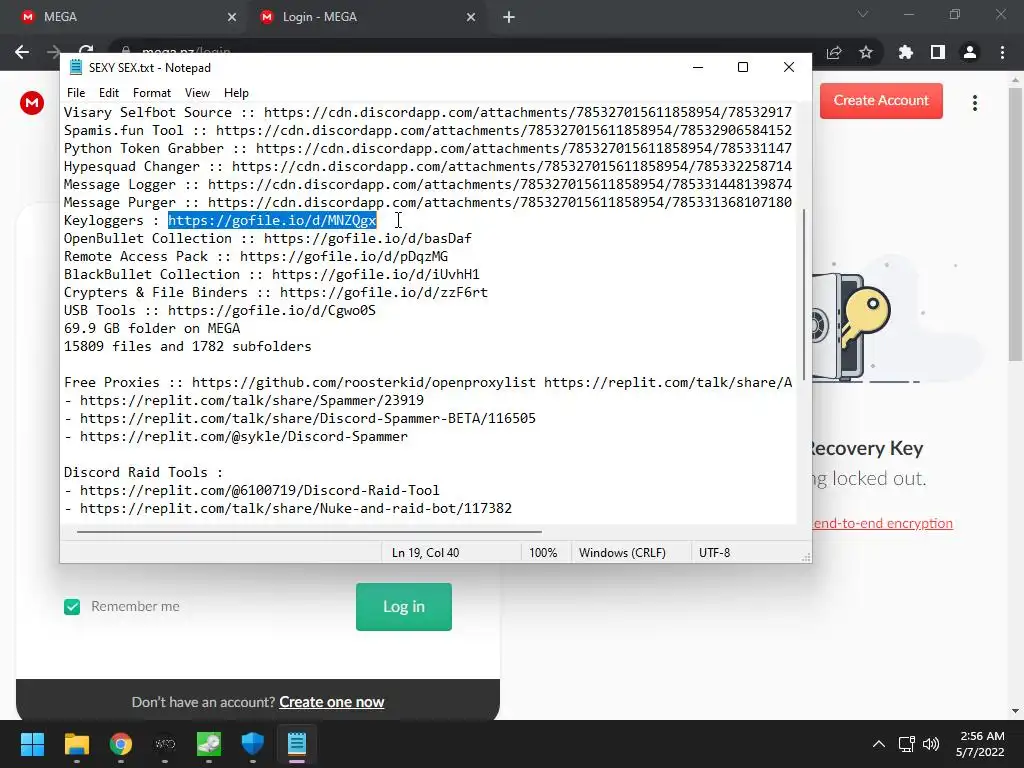Image resolution: width=1024 pixels, height=768 pixels.
Task: Click the USB Tools line
Action: pos(219,311)
